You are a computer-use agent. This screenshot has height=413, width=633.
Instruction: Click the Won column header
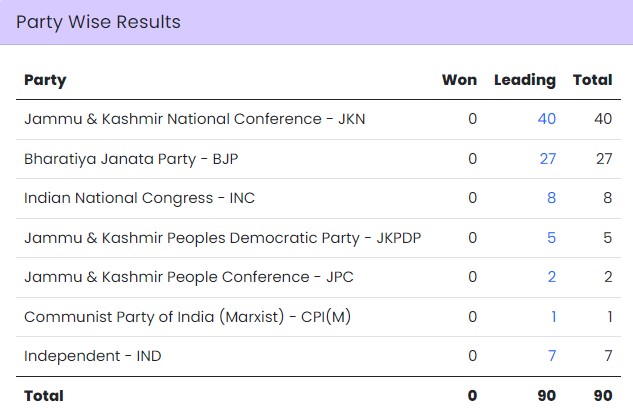(459, 80)
